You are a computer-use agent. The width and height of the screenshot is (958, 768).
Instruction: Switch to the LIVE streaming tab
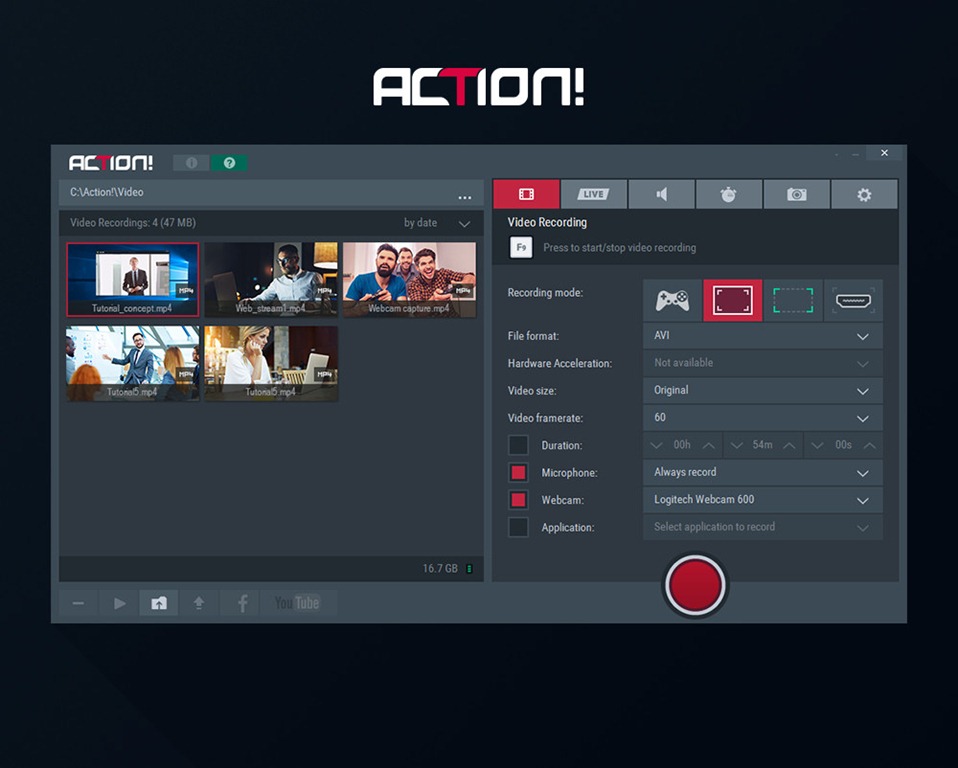pyautogui.click(x=594, y=194)
